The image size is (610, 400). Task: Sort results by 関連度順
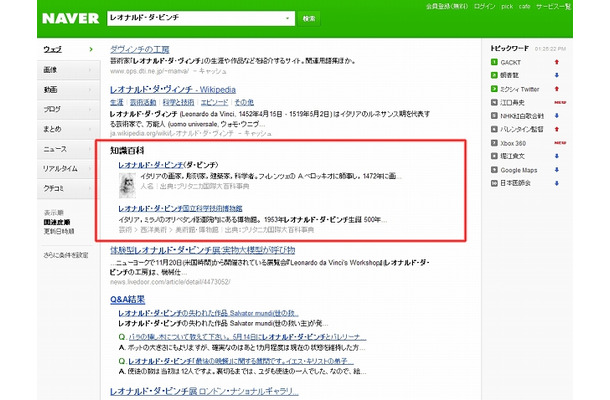click(57, 222)
